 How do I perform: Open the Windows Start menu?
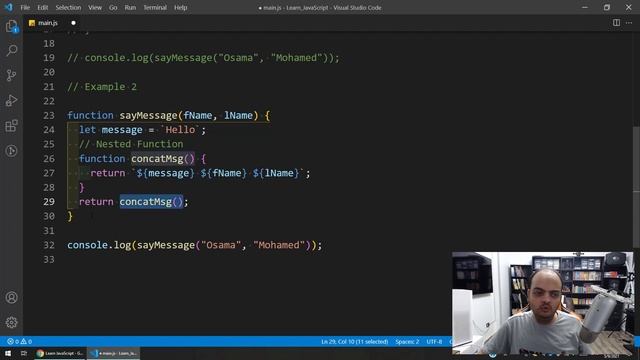click(x=8, y=353)
